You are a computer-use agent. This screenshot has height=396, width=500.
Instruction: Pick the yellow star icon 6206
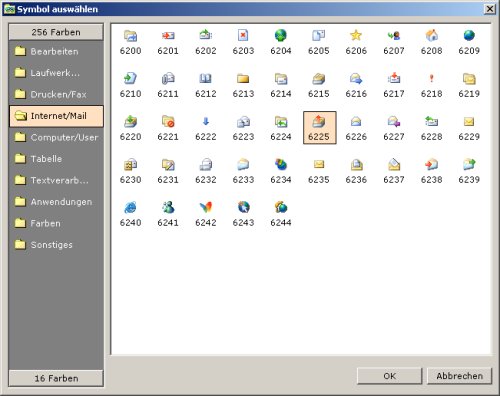pyautogui.click(x=356, y=35)
